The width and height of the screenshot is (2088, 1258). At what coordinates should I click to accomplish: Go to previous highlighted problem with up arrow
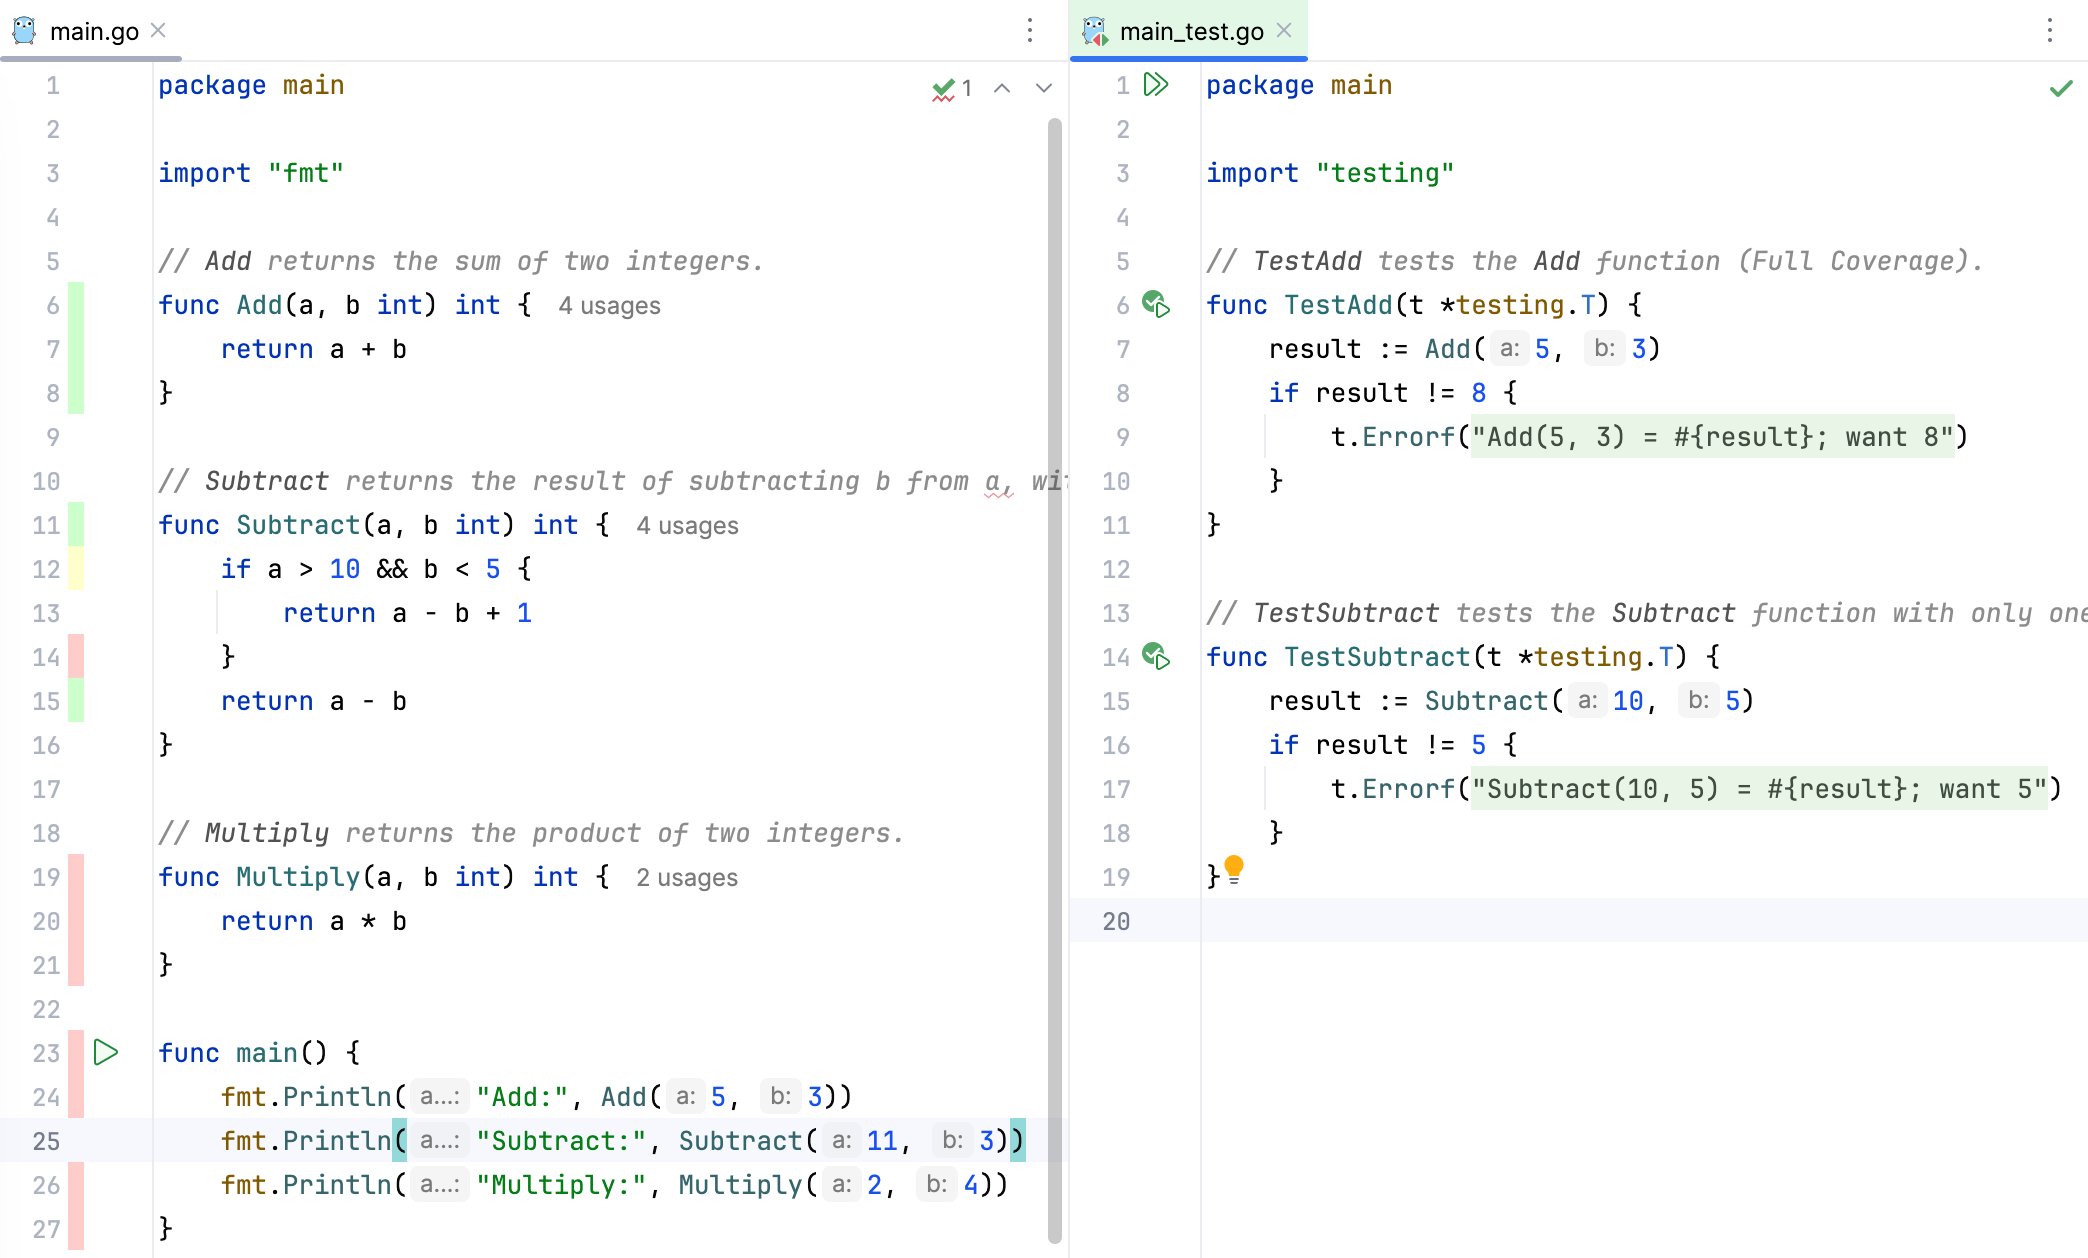pyautogui.click(x=1001, y=88)
